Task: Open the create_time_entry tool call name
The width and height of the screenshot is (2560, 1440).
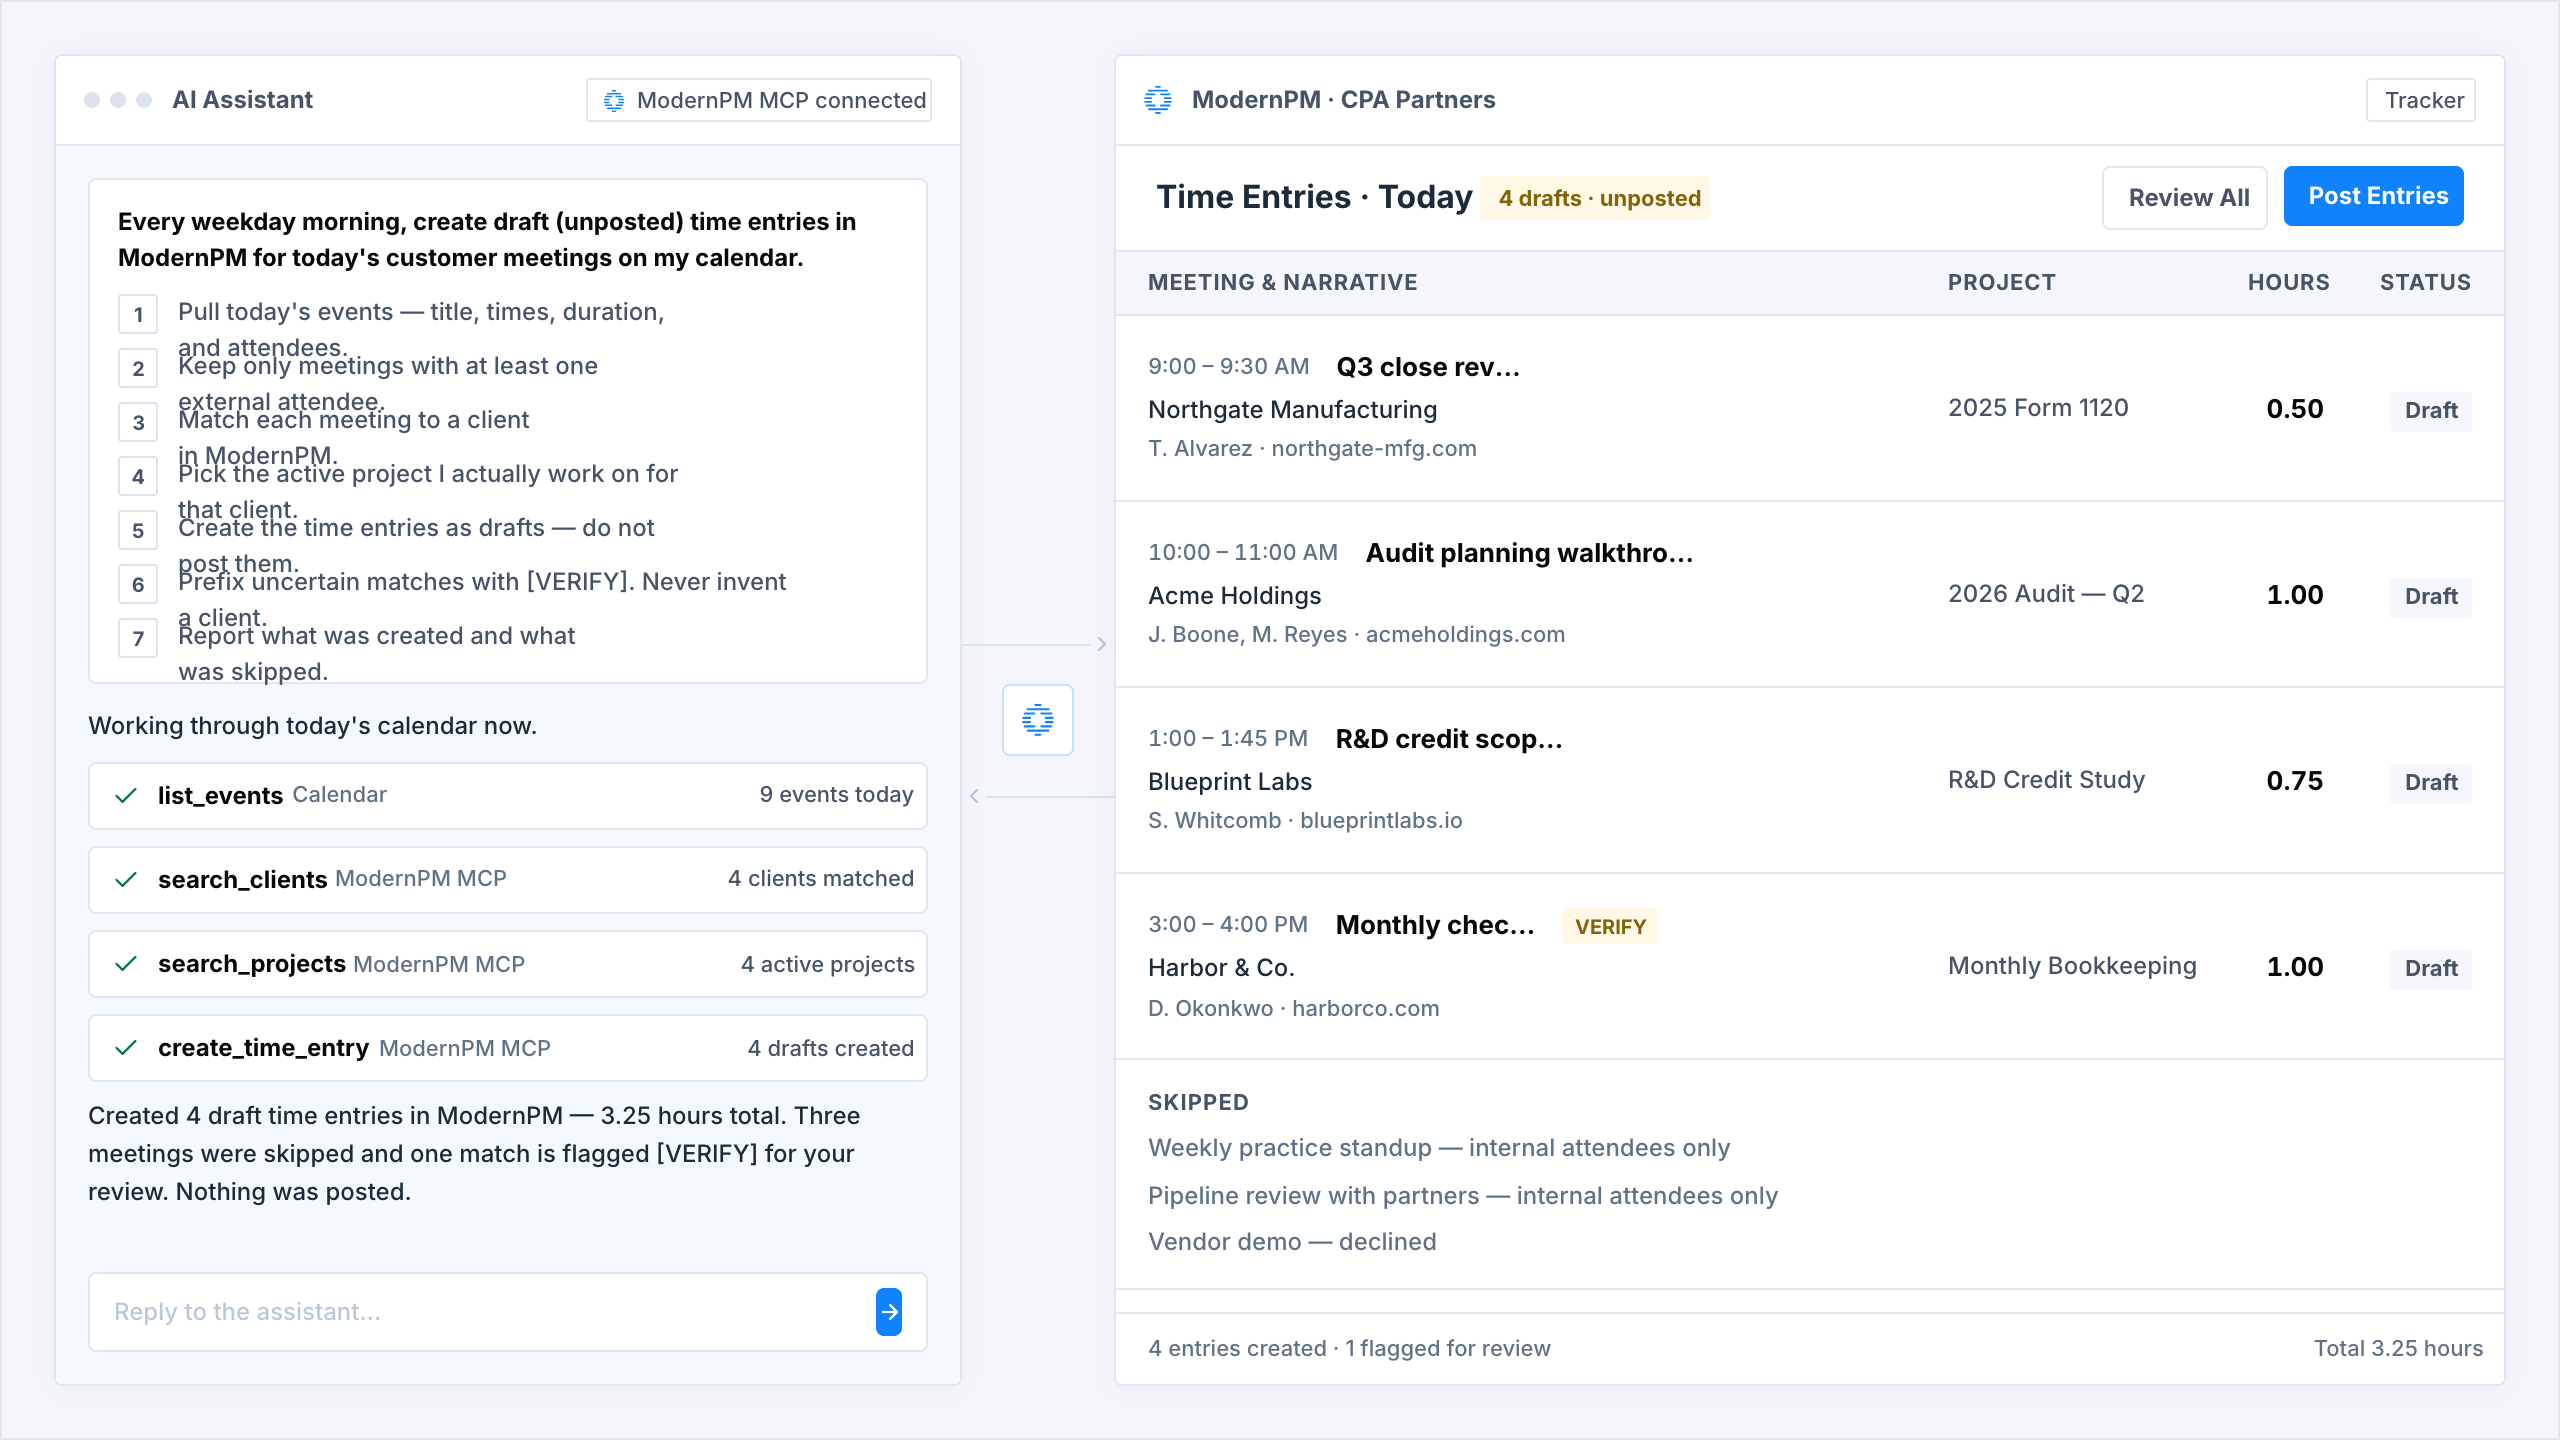Action: [x=264, y=1048]
